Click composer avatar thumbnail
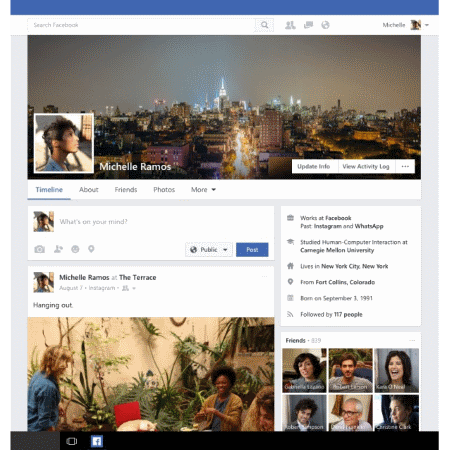450x450 pixels. [x=44, y=221]
